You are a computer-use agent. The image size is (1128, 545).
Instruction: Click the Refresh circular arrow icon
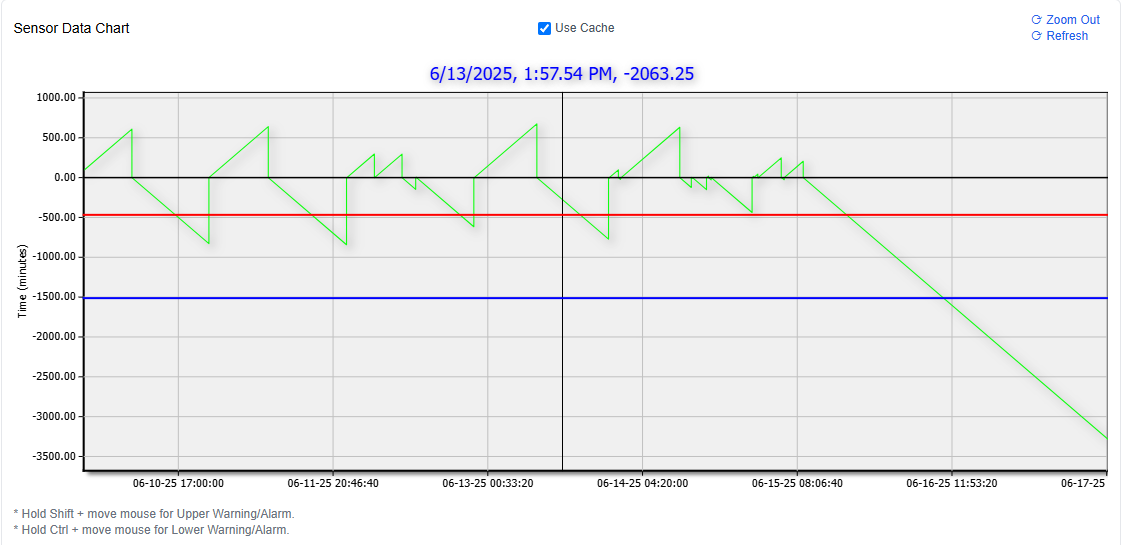(x=1036, y=36)
